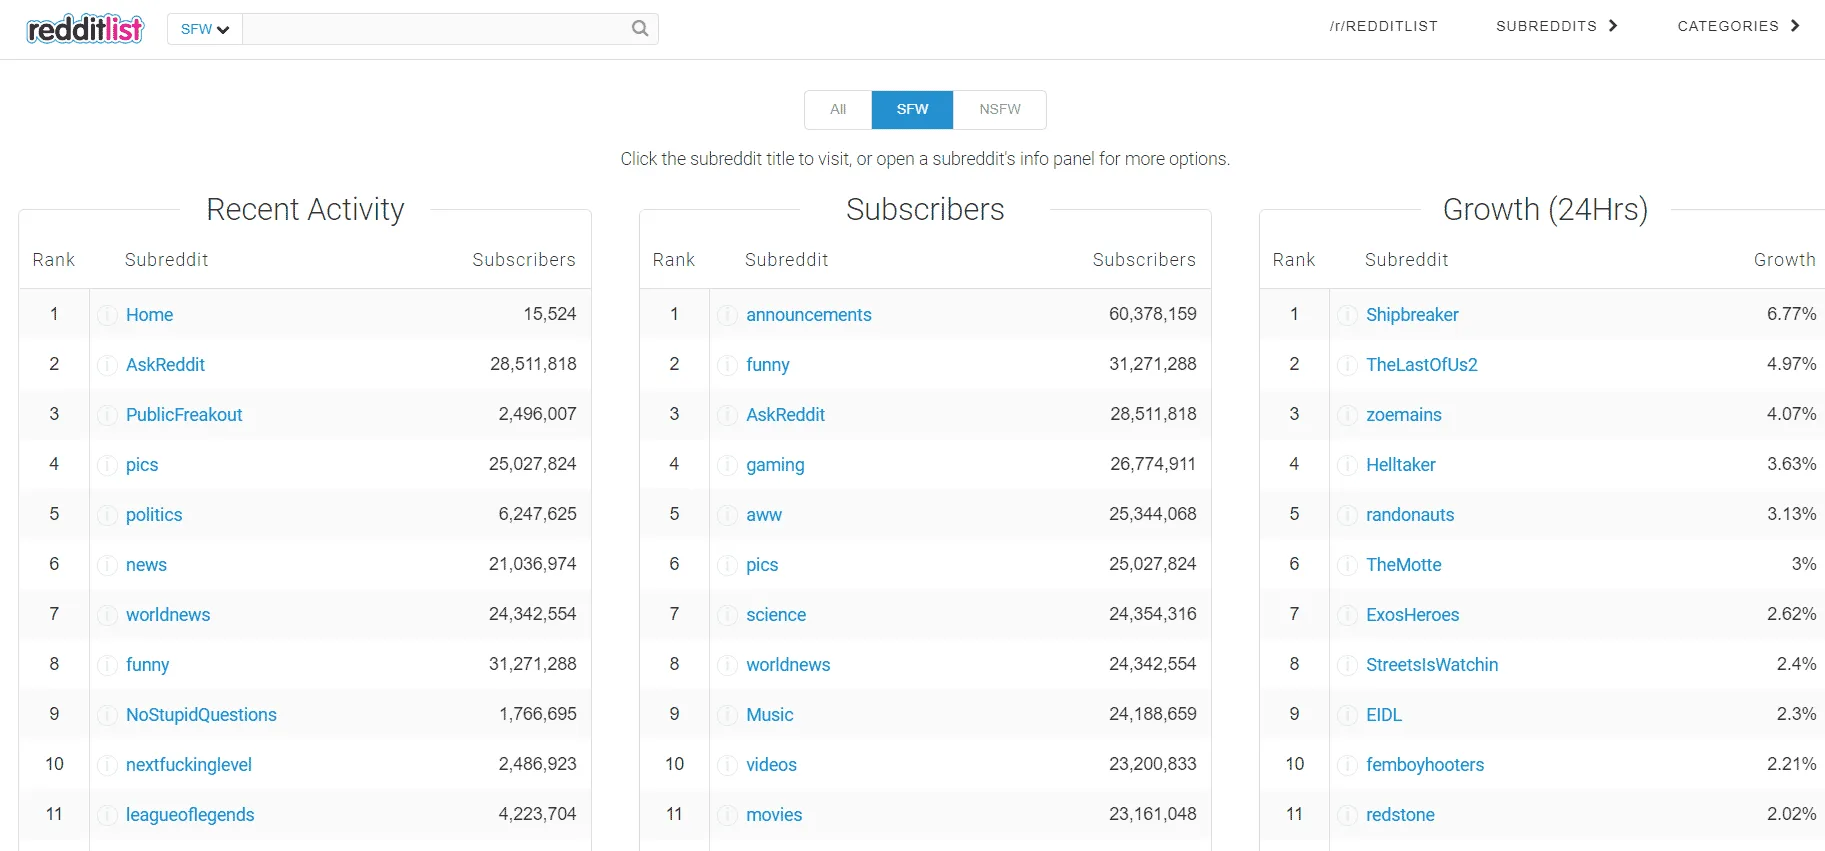
Task: Open the SFW search filter dropdown
Action: pyautogui.click(x=205, y=29)
